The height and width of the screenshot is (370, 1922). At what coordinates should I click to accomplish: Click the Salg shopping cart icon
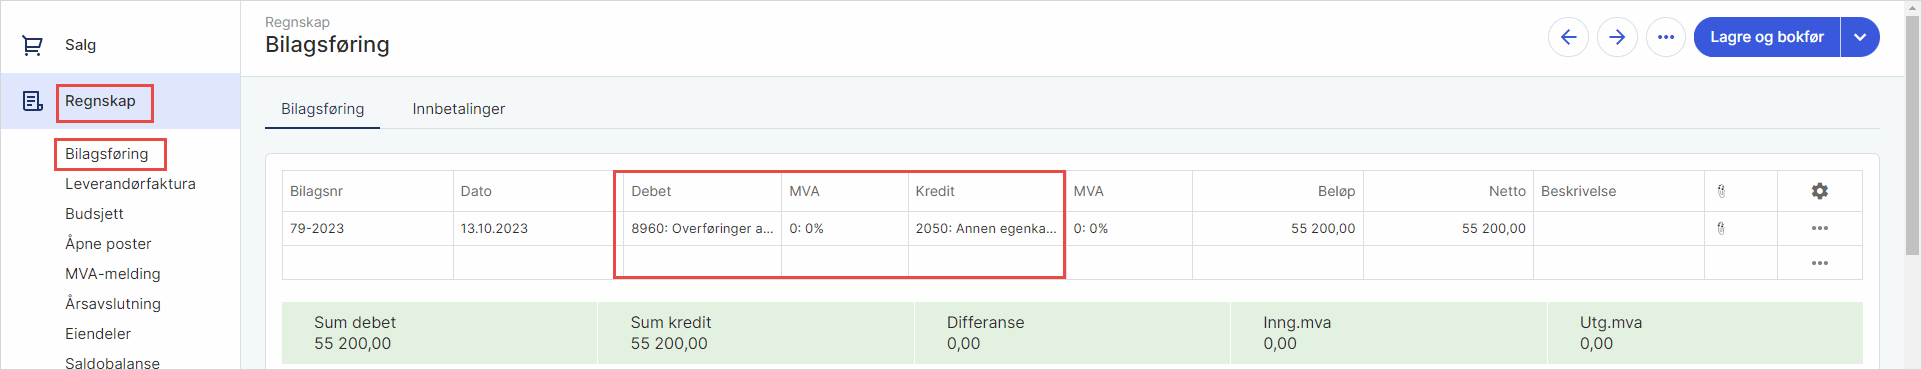click(32, 45)
